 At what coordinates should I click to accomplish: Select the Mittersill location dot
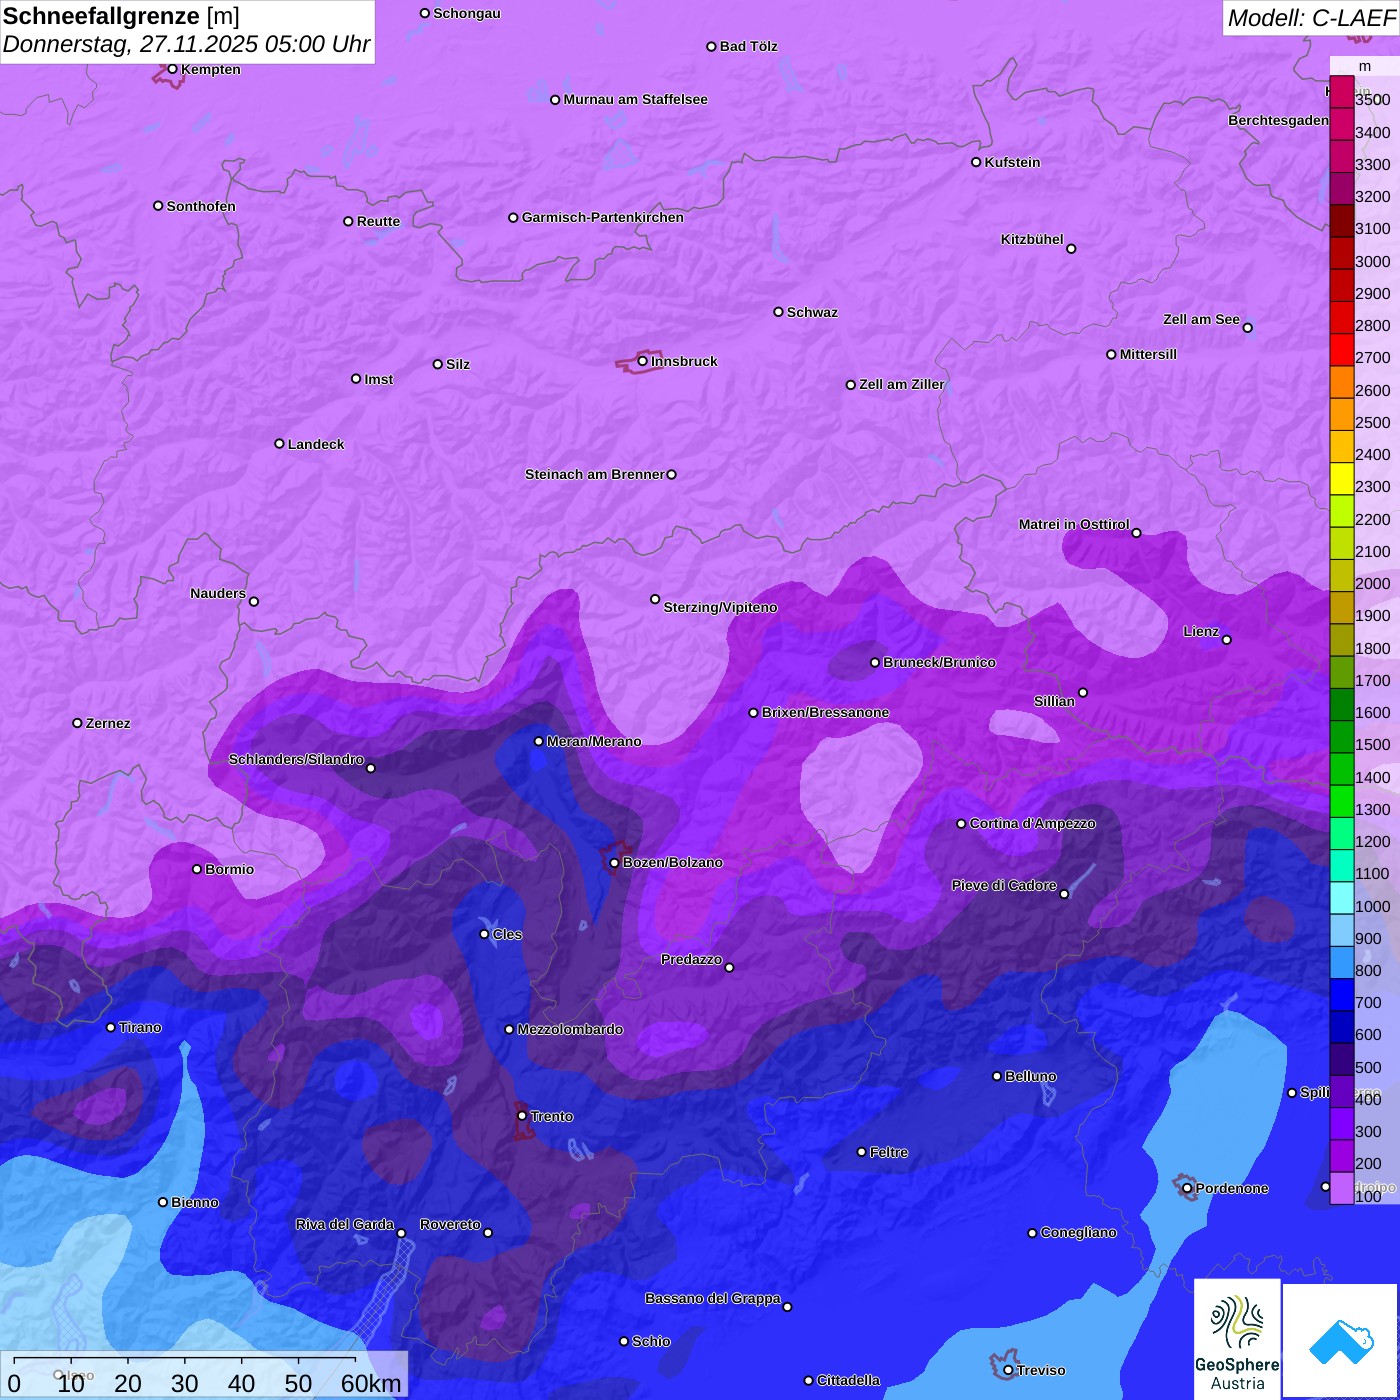(1111, 354)
